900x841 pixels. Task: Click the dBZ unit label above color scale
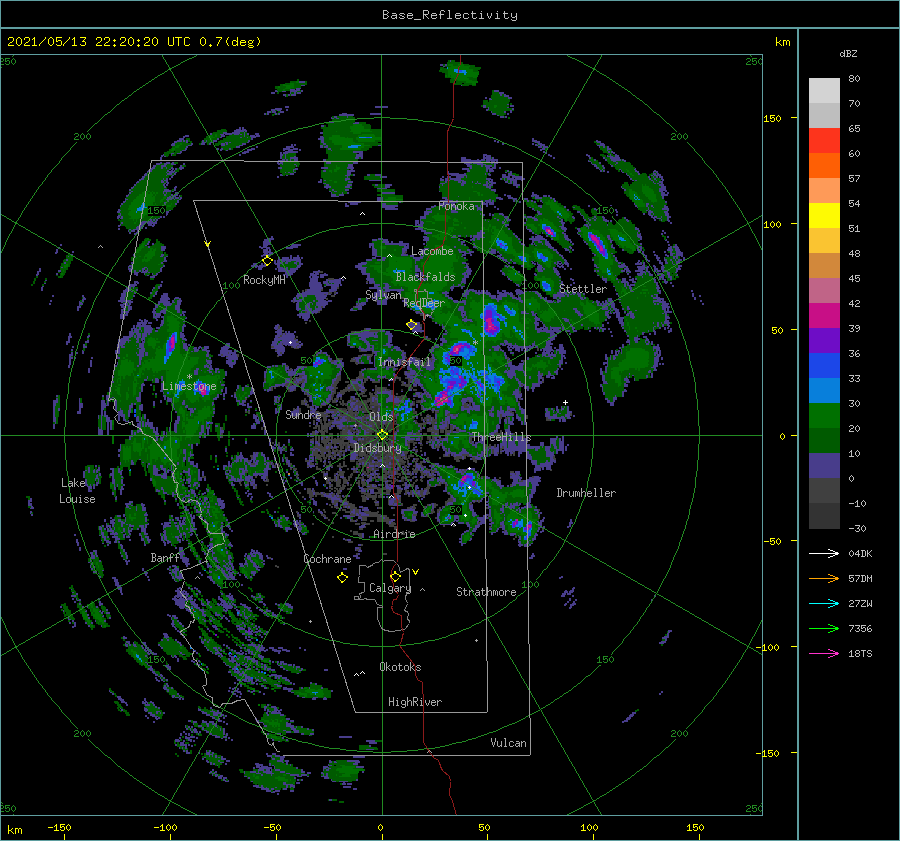pos(848,54)
